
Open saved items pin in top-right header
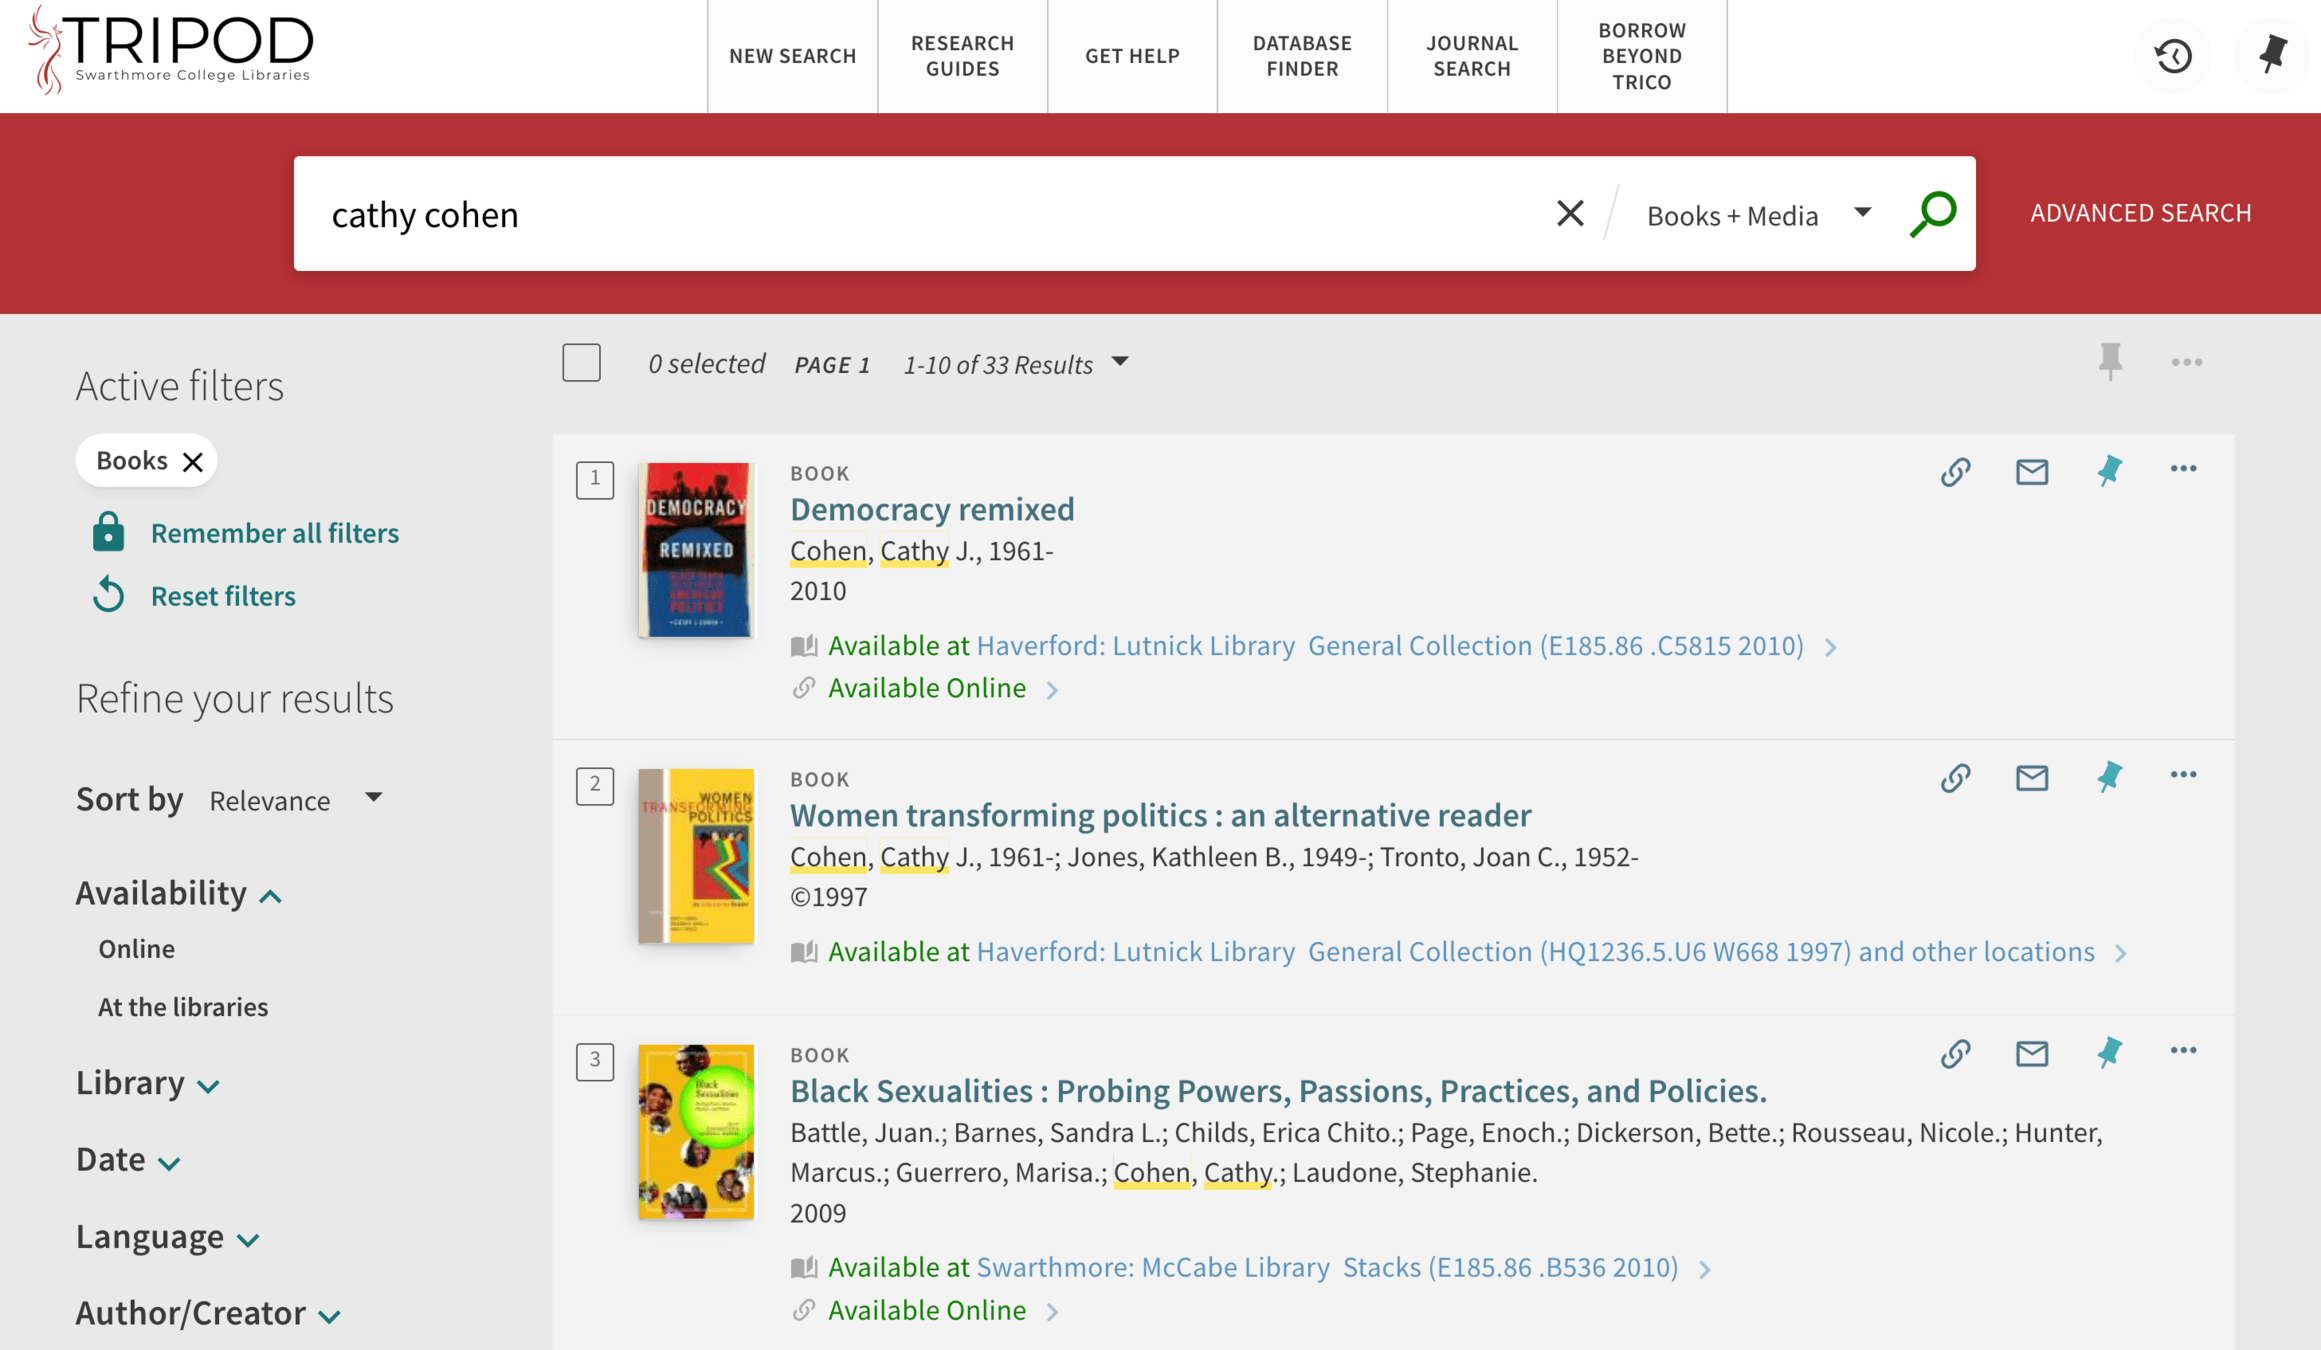[x=2272, y=54]
